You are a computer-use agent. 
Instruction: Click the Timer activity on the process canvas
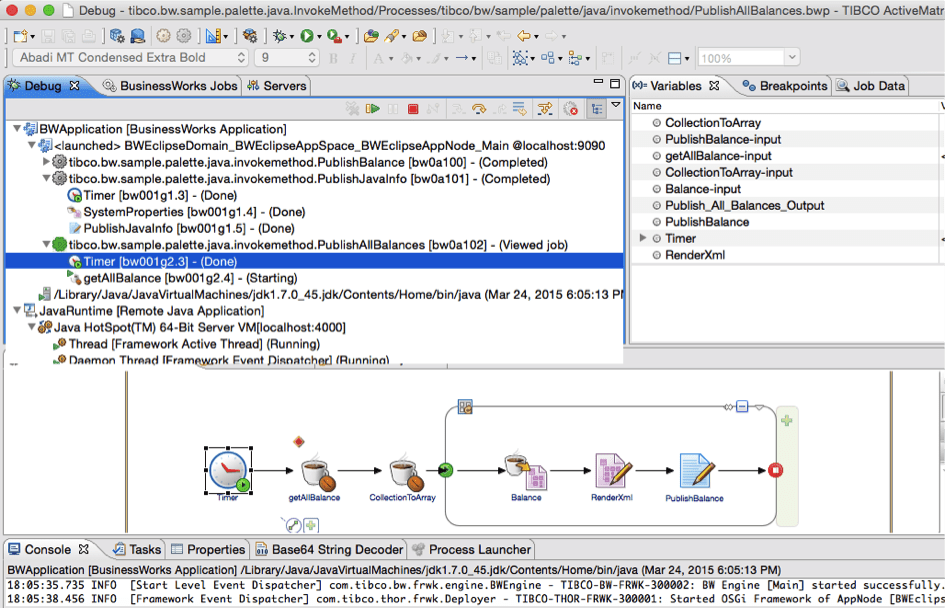tap(228, 470)
